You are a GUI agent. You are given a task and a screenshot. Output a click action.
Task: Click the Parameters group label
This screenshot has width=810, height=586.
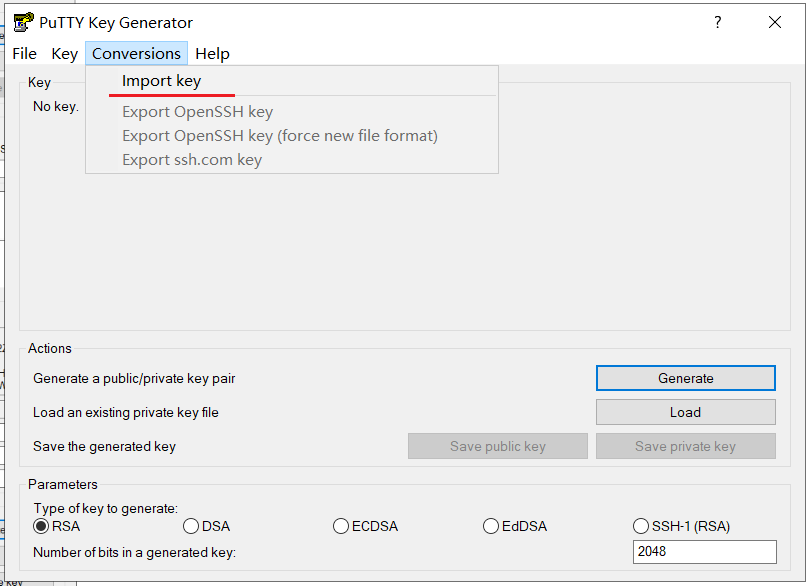63,484
